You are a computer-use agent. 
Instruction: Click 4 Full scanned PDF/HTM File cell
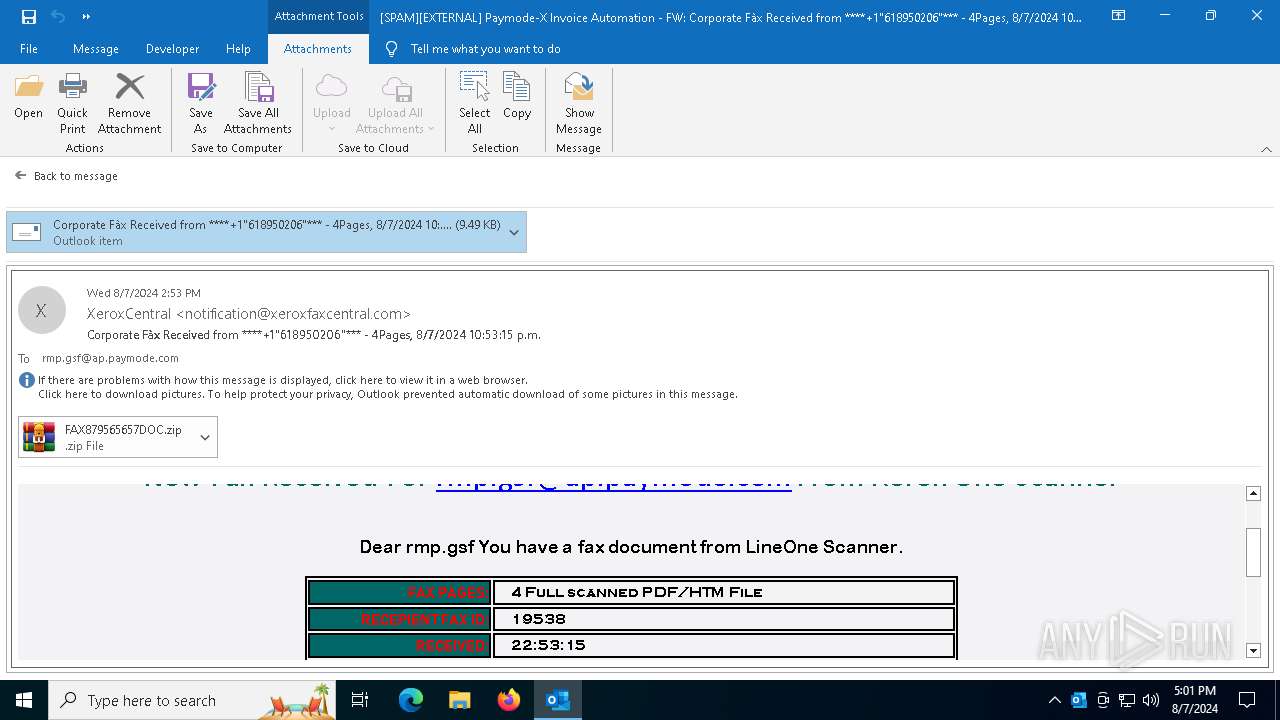pyautogui.click(x=724, y=592)
